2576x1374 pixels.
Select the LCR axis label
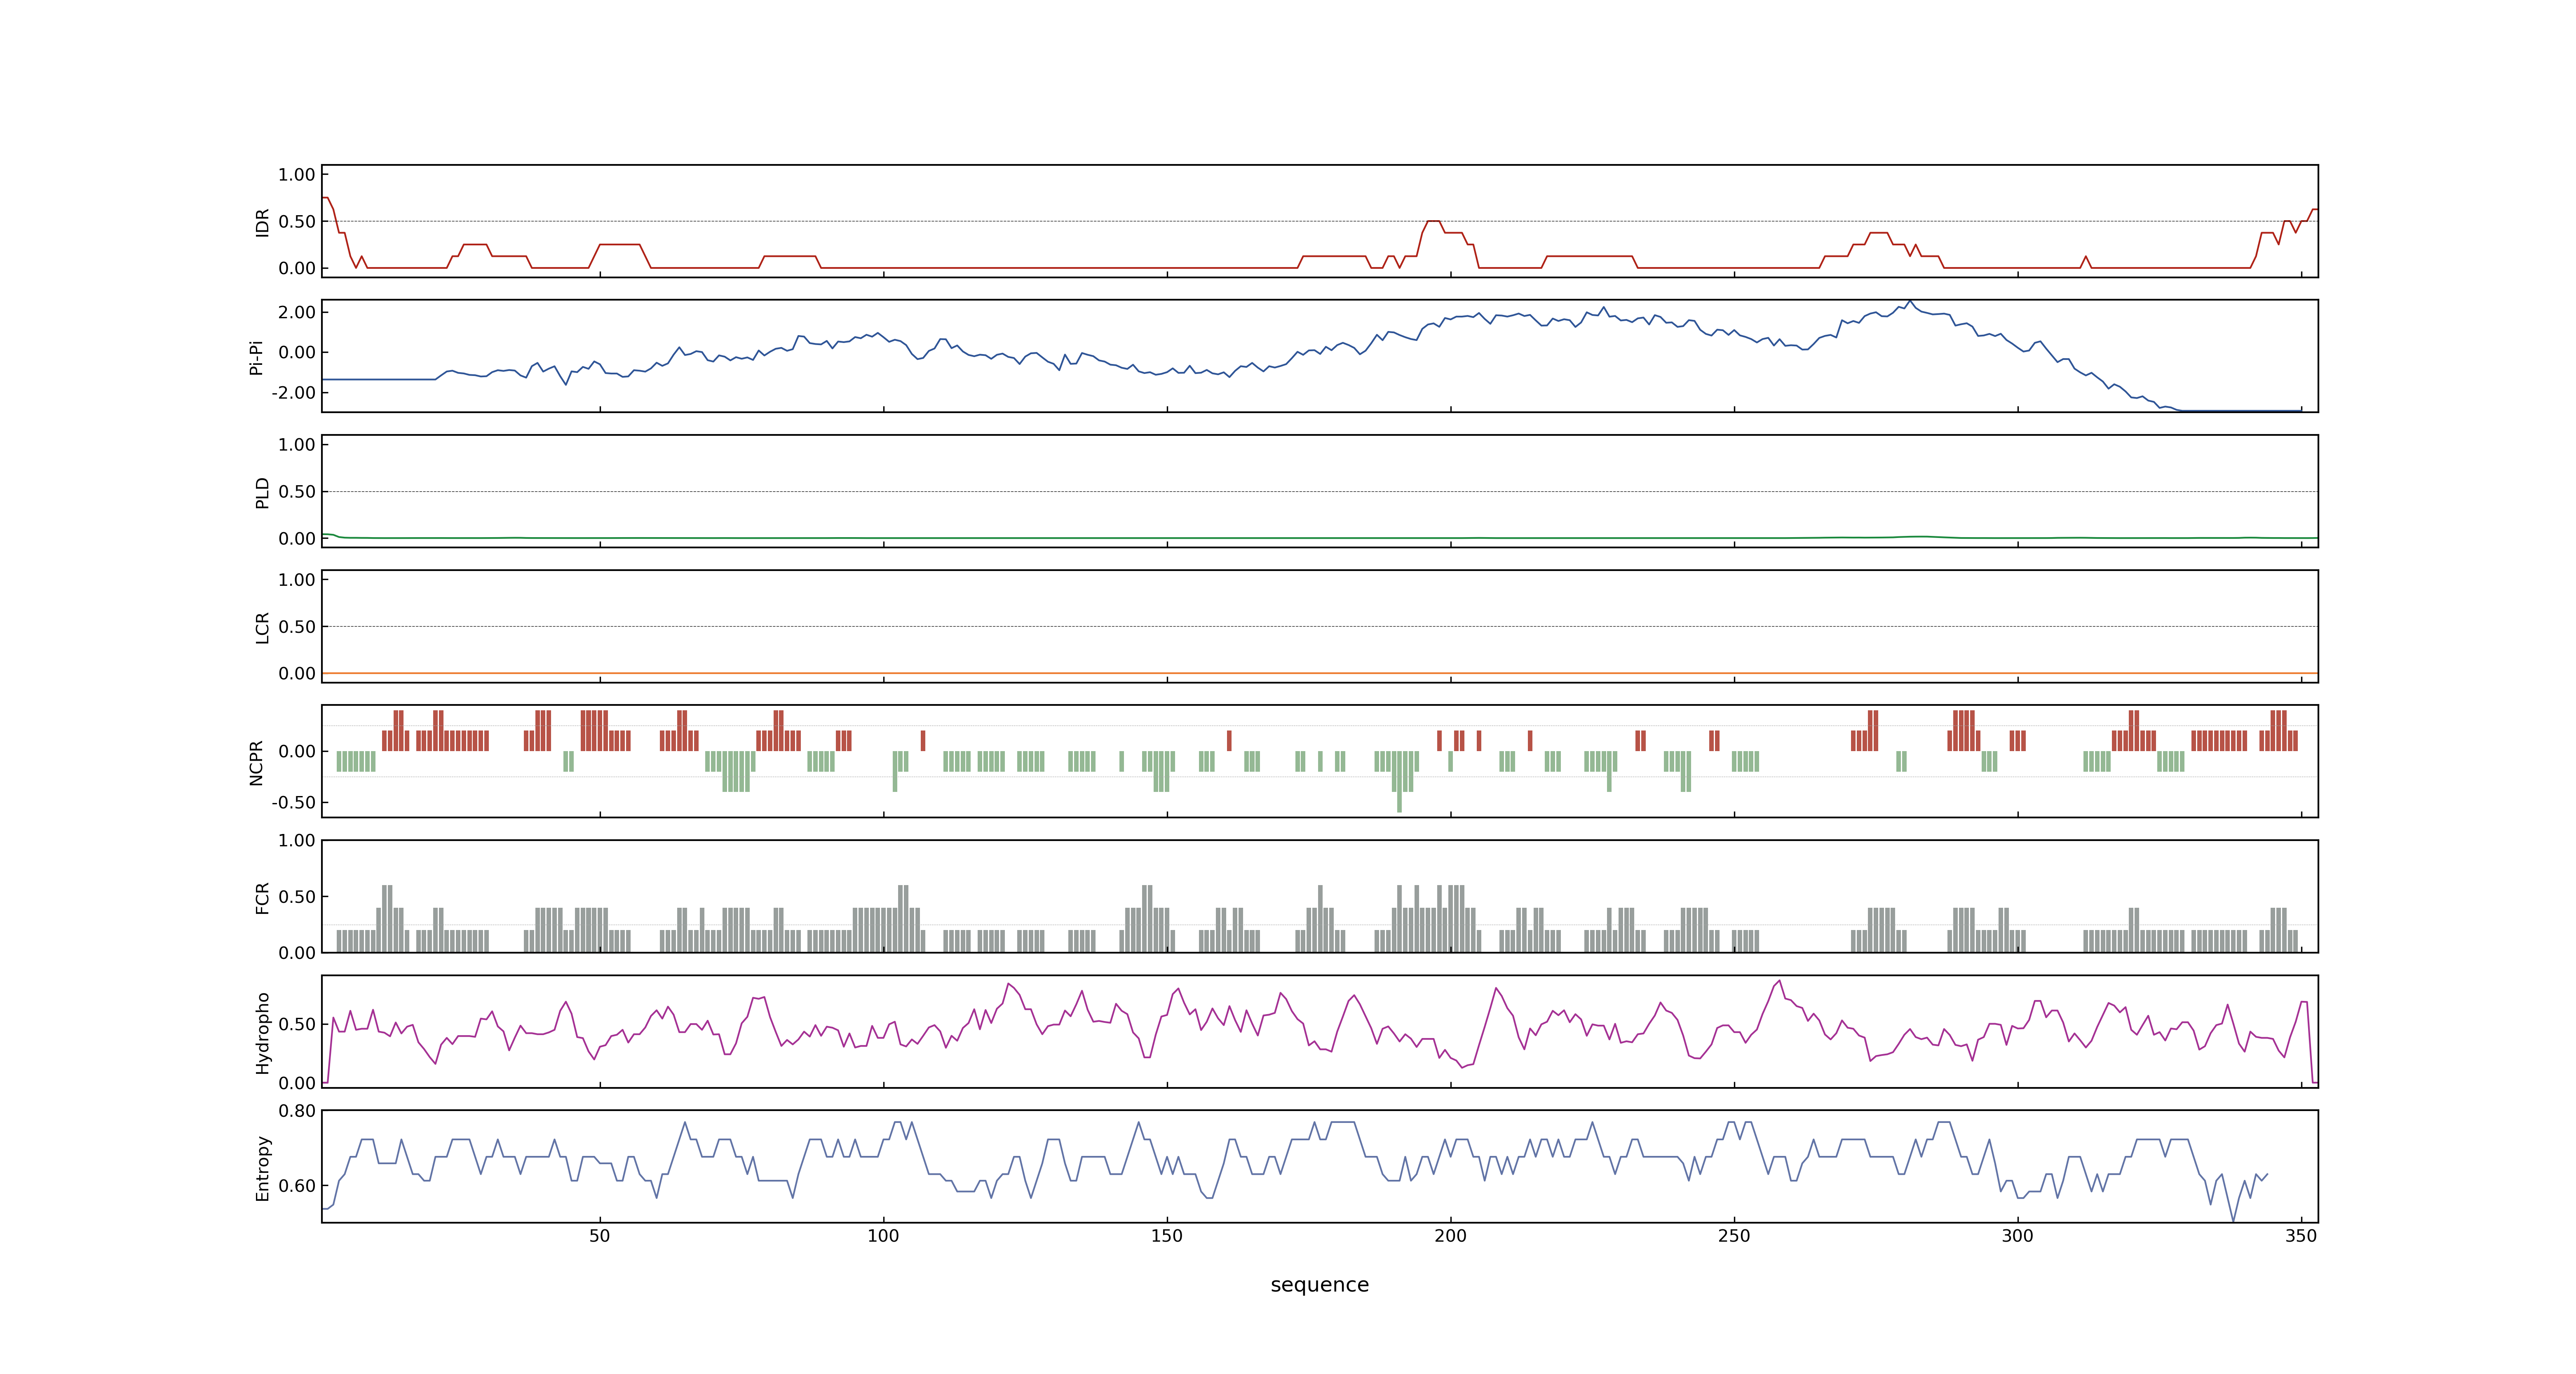262,628
